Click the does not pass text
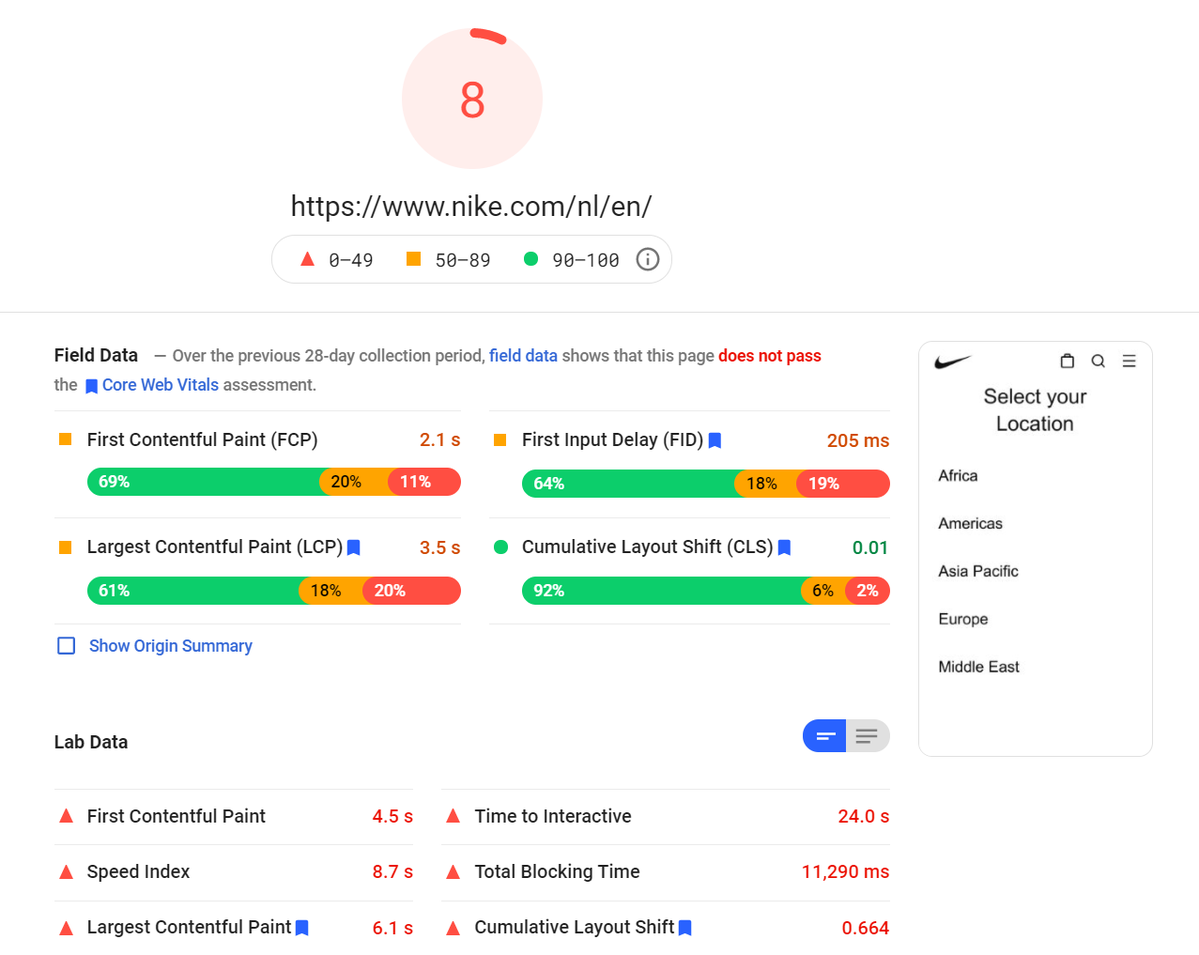1199x955 pixels. 769,356
